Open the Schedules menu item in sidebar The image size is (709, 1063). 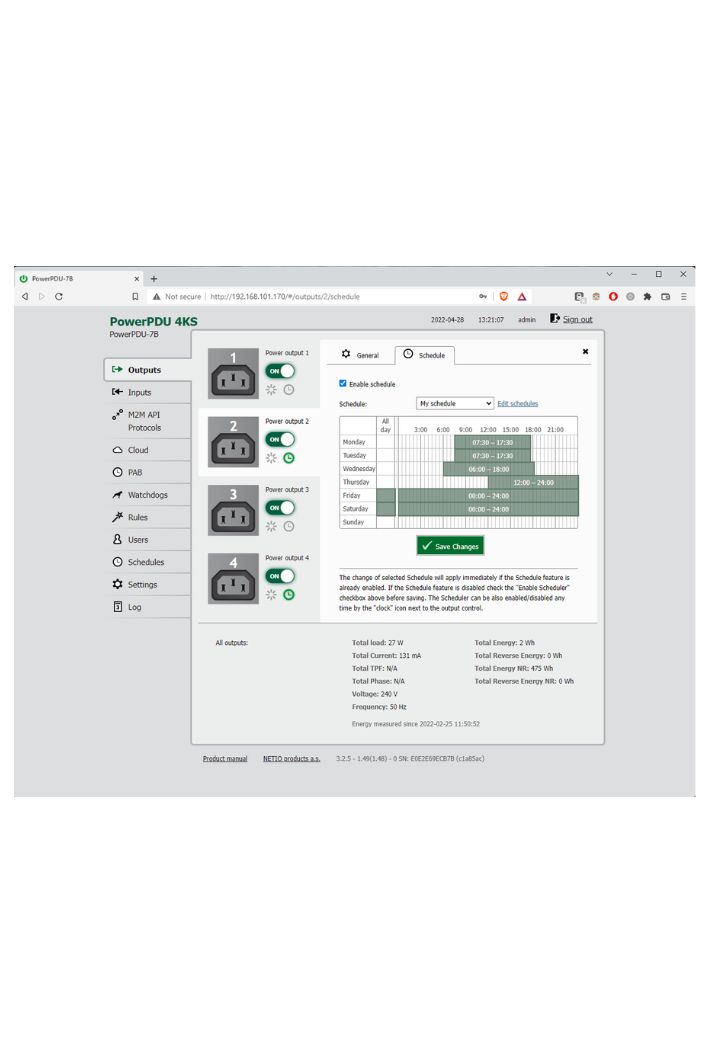point(145,562)
